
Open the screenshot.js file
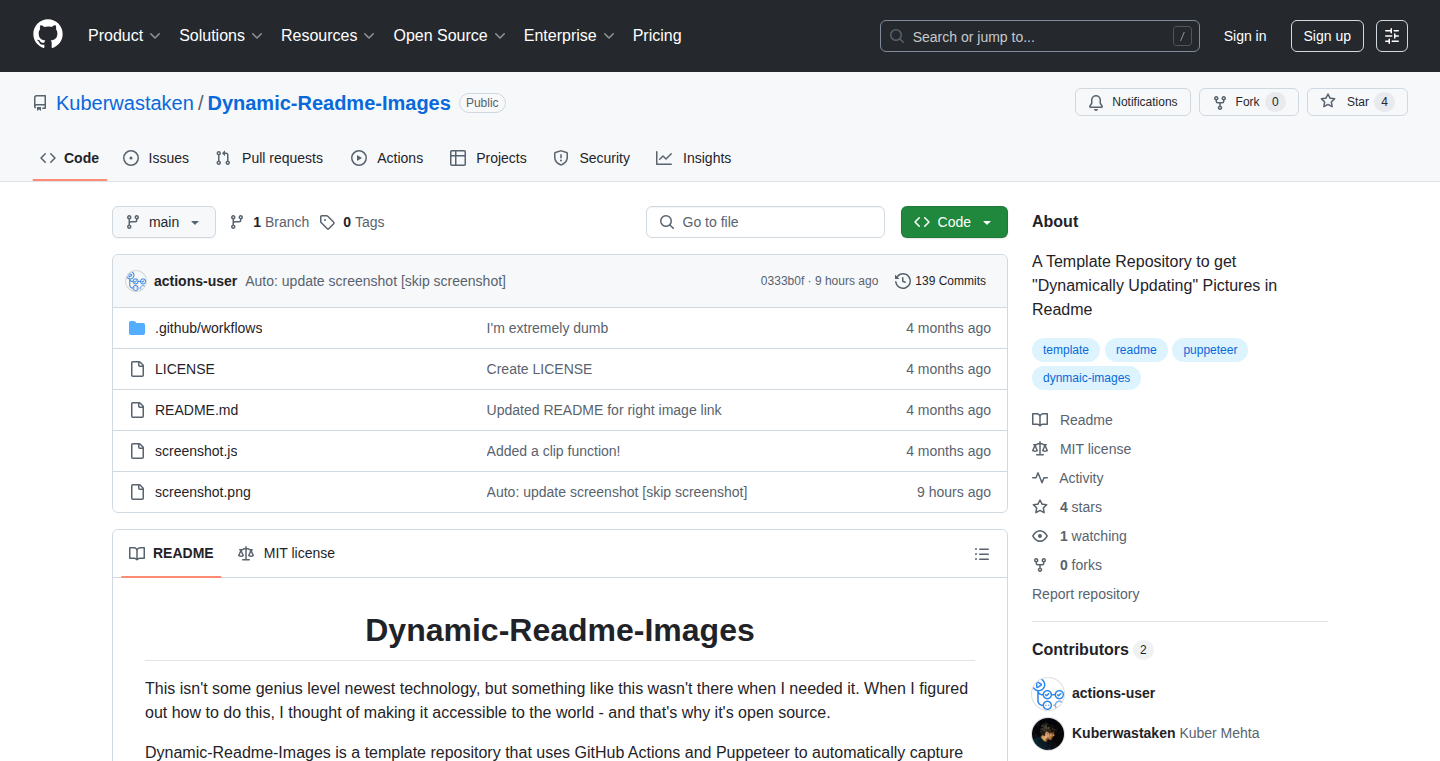(x=196, y=451)
